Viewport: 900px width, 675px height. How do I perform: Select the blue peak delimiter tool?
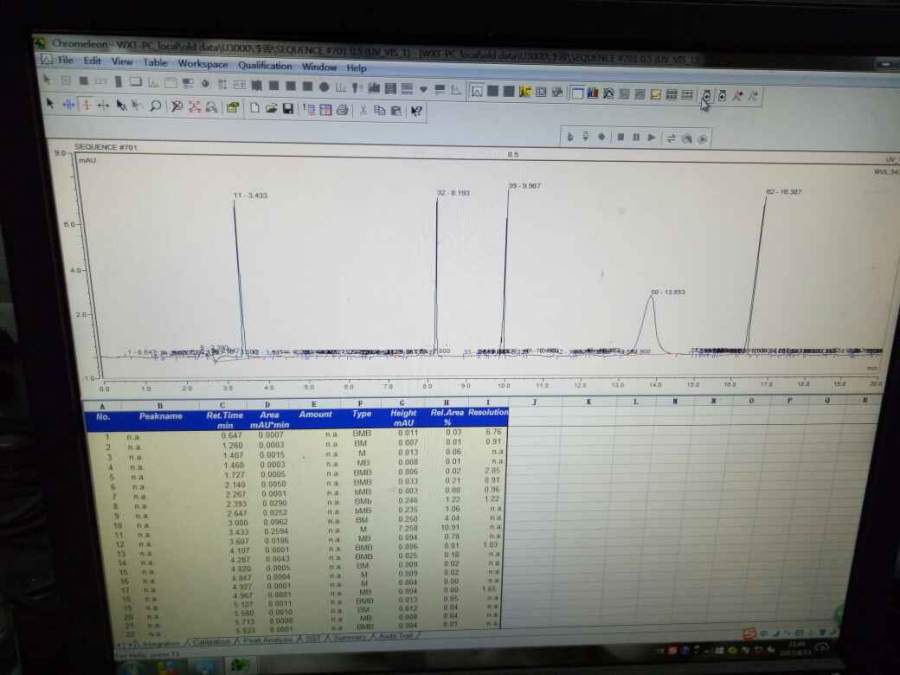click(69, 104)
